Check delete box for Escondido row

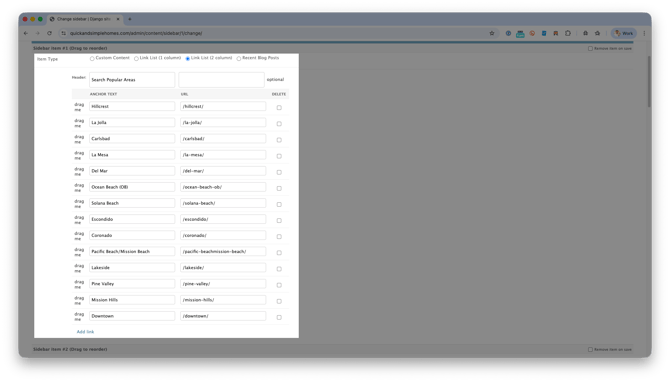[279, 220]
